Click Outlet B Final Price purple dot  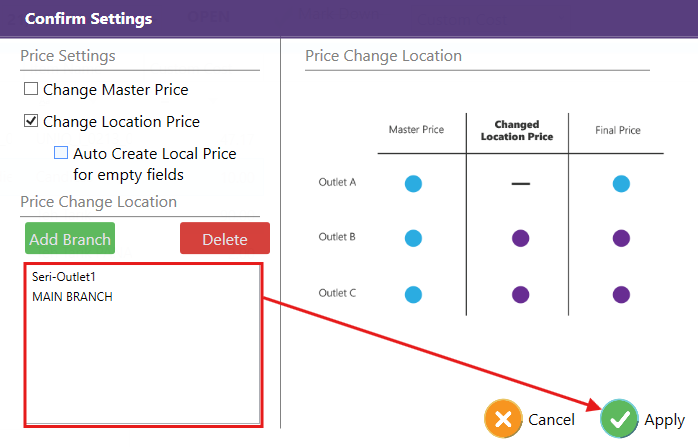[621, 238]
